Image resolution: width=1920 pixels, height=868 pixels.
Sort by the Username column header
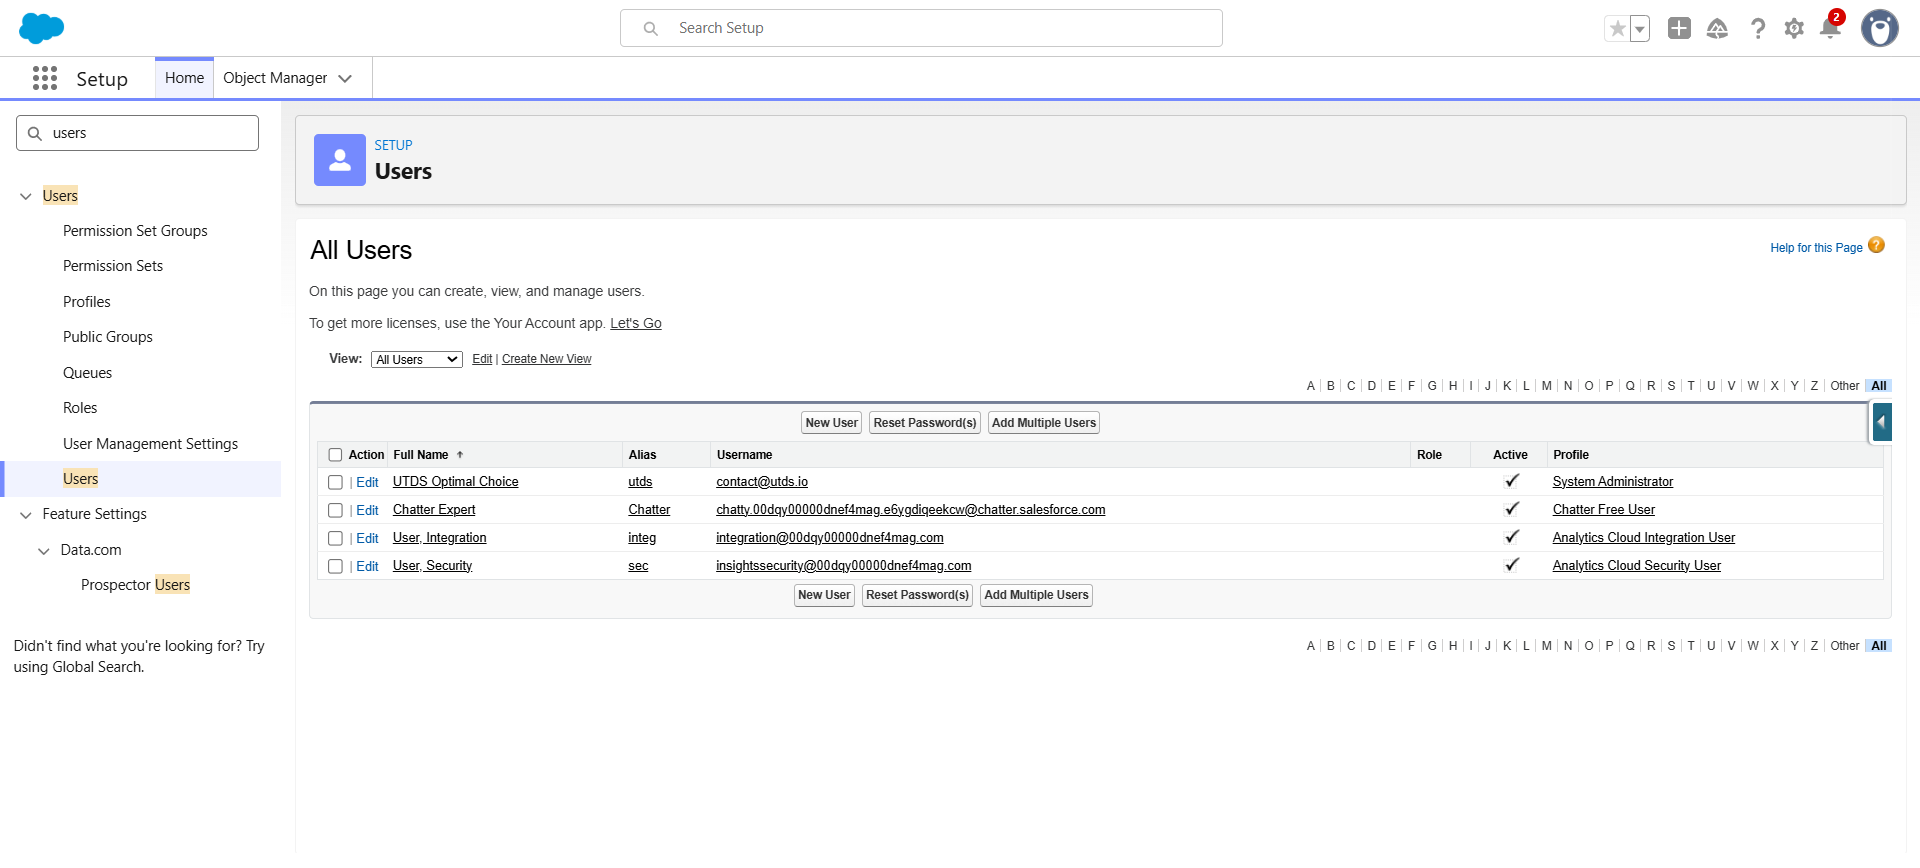point(744,455)
